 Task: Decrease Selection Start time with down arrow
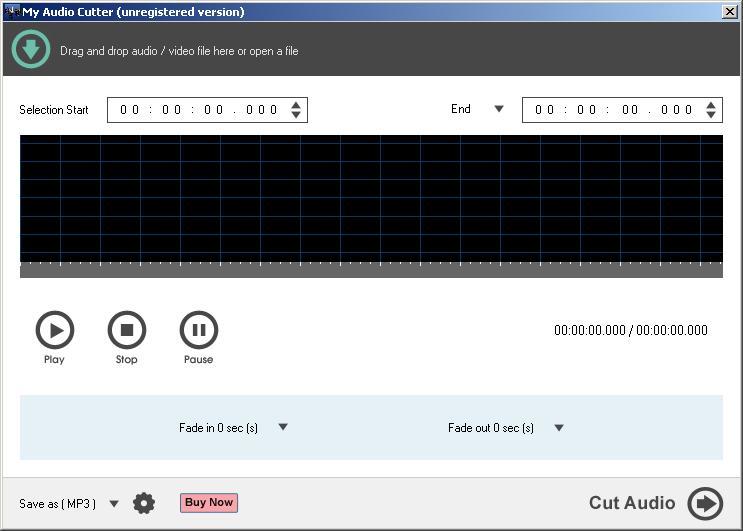(296, 115)
